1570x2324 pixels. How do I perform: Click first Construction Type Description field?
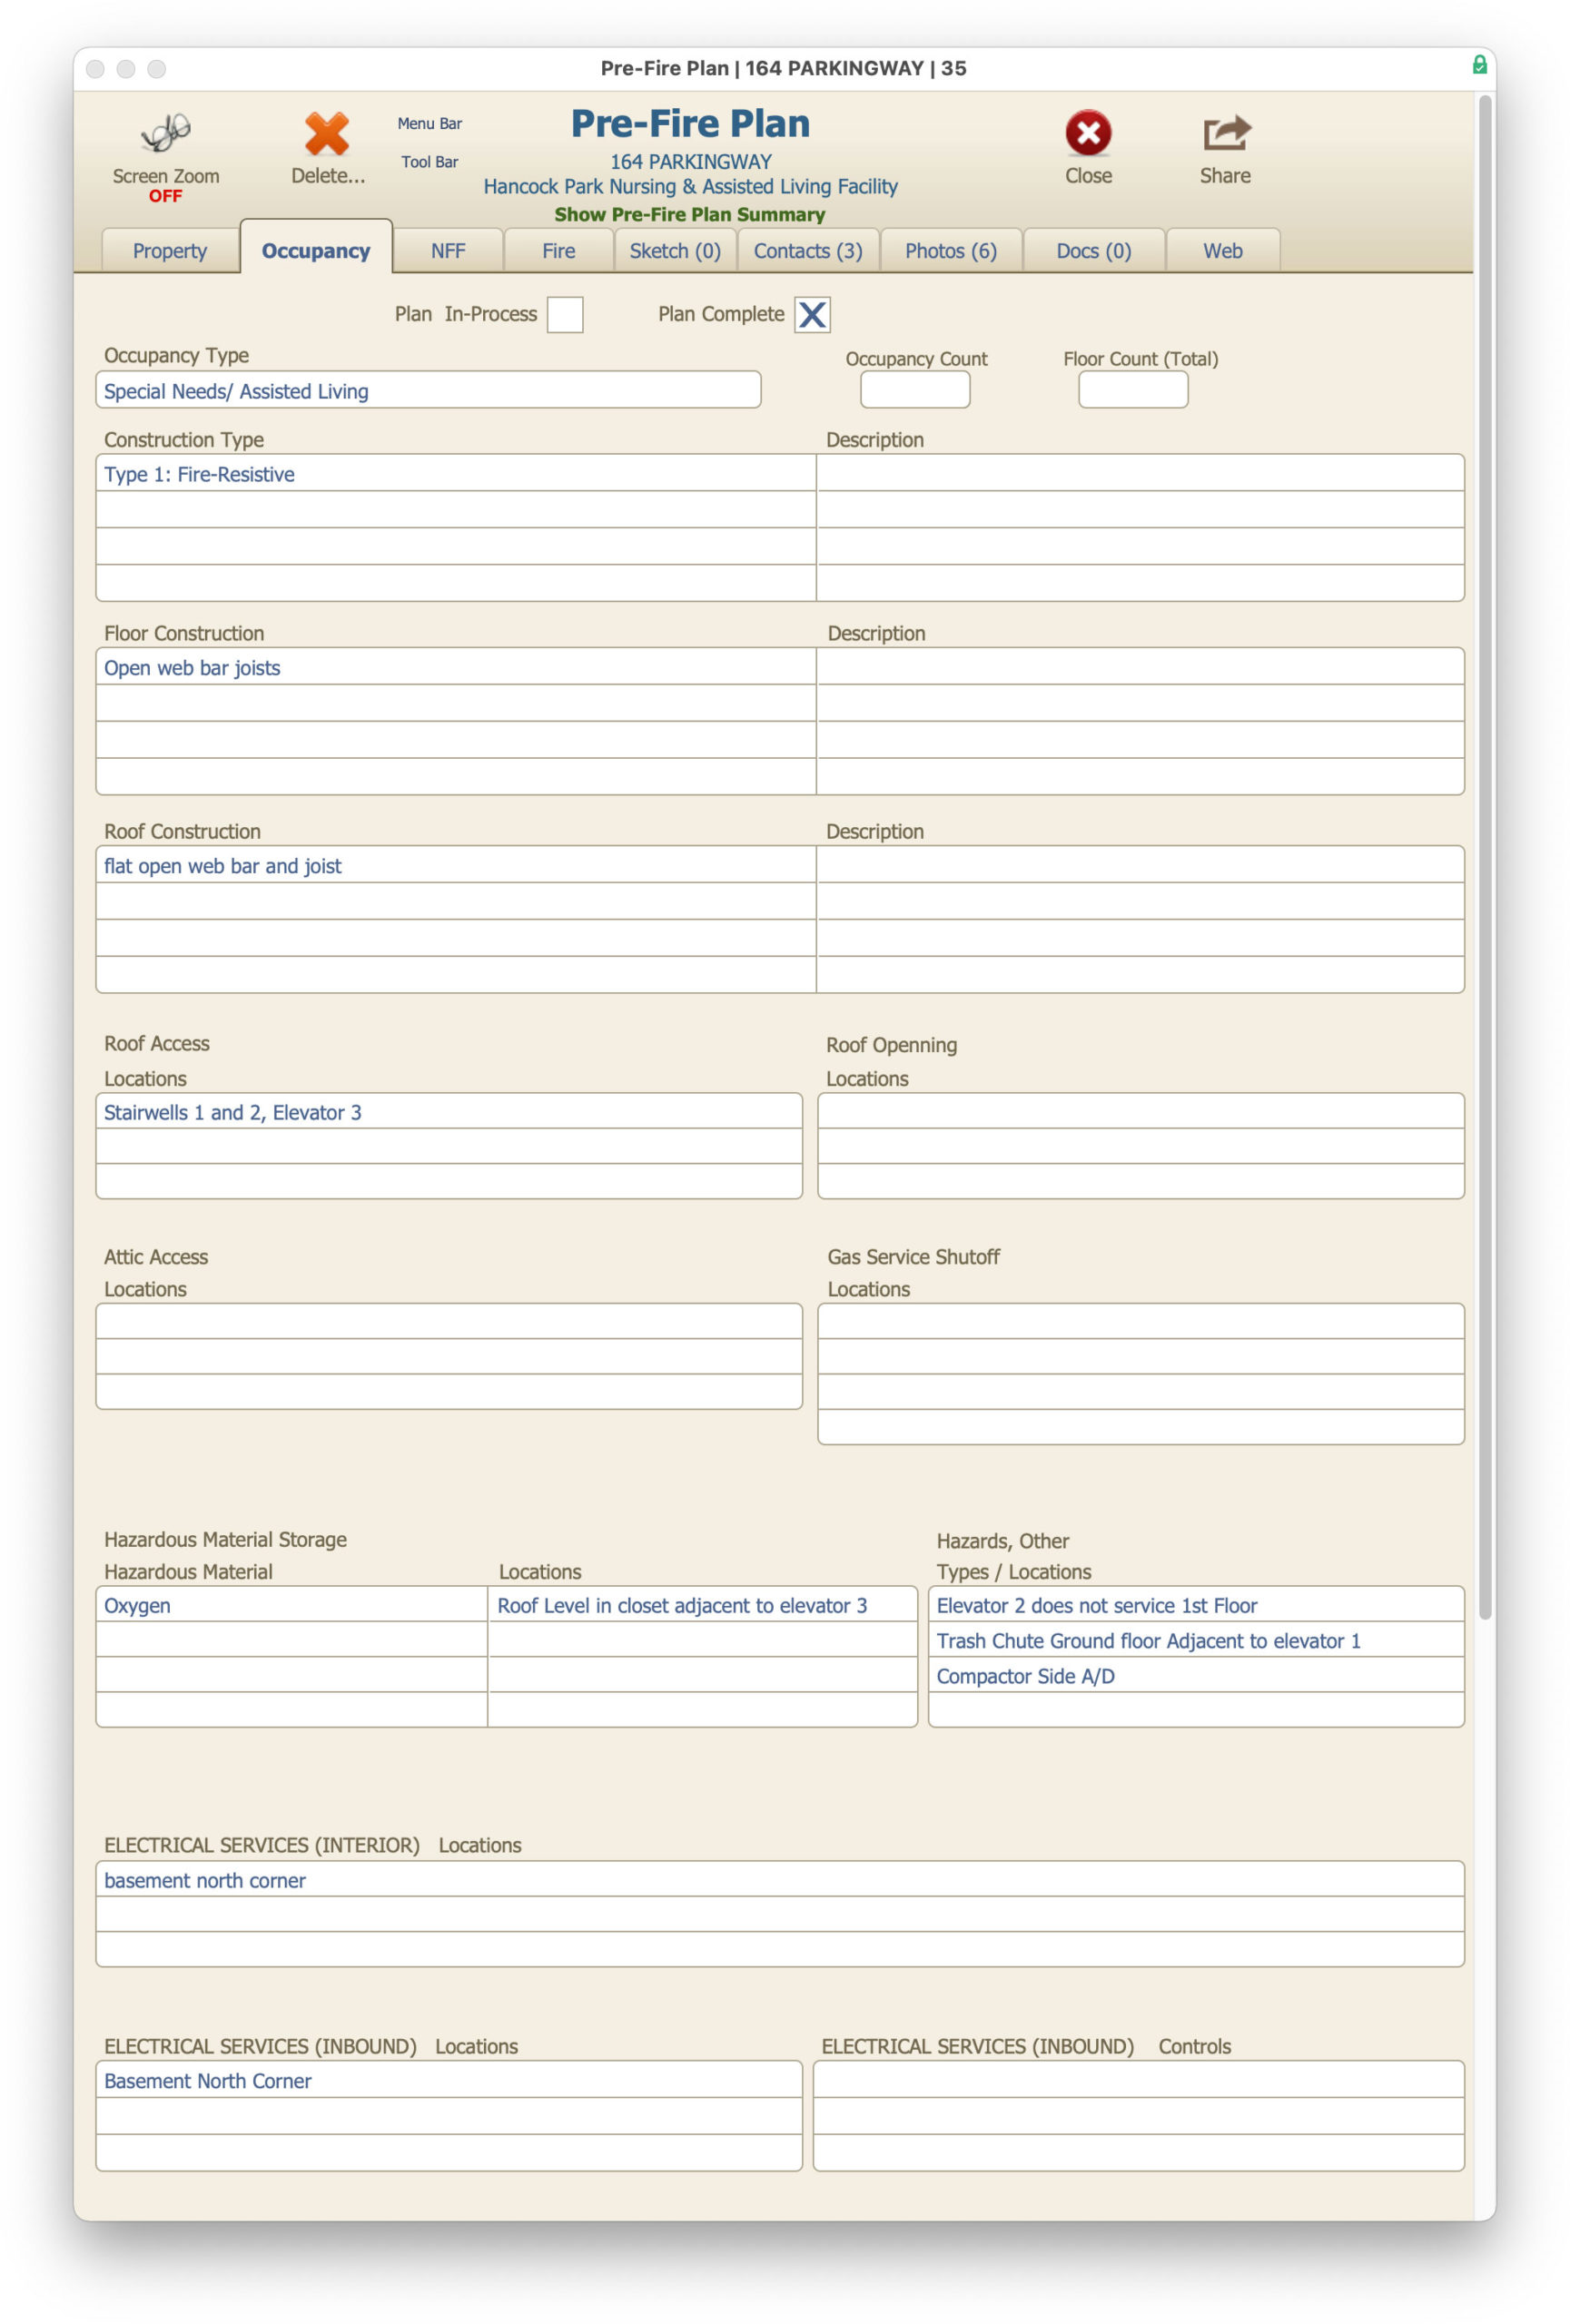1140,474
